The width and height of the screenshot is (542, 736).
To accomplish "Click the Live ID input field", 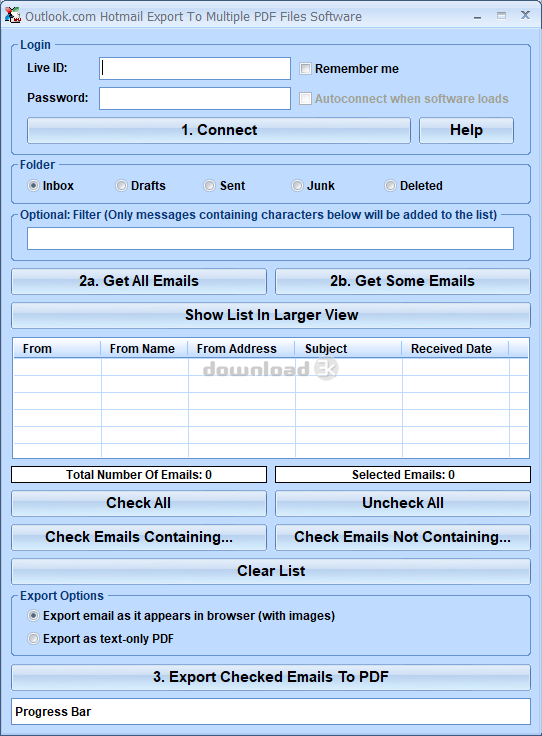I will click(195, 69).
